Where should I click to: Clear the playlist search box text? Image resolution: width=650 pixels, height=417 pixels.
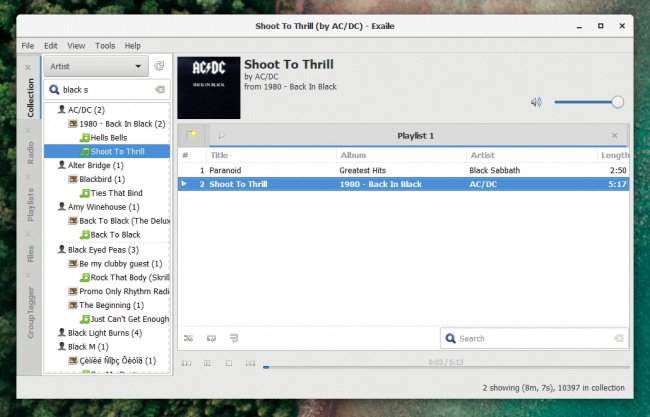coord(618,339)
